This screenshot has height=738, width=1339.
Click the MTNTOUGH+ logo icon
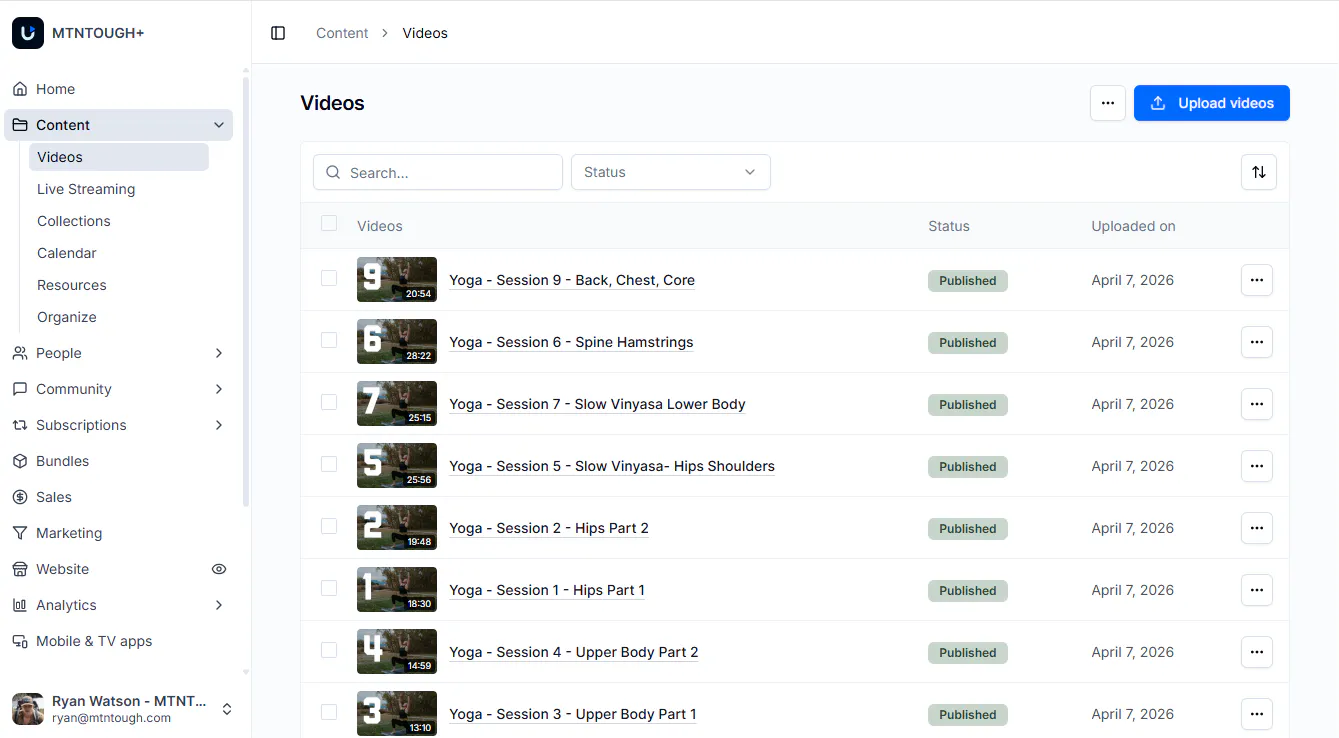[x=28, y=33]
